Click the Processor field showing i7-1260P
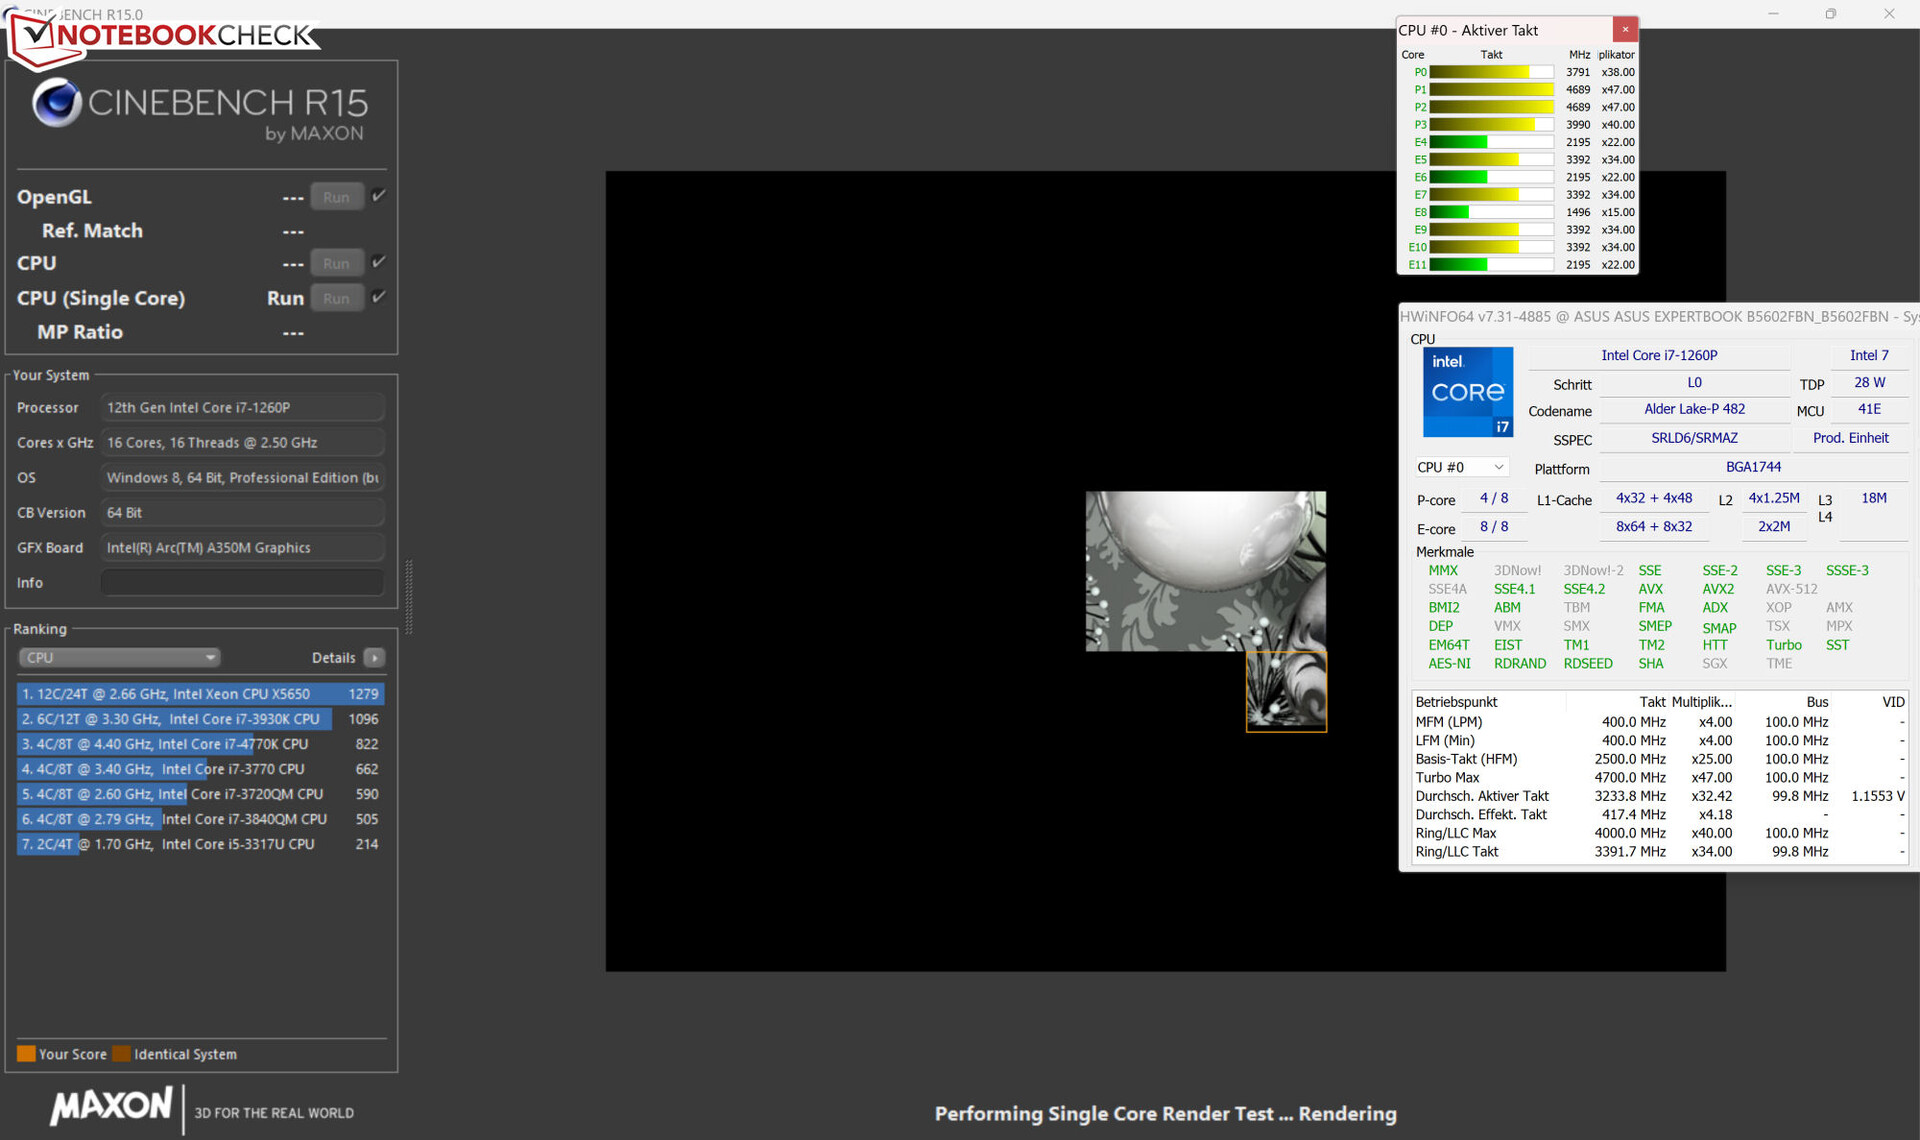1920x1140 pixels. tap(242, 407)
